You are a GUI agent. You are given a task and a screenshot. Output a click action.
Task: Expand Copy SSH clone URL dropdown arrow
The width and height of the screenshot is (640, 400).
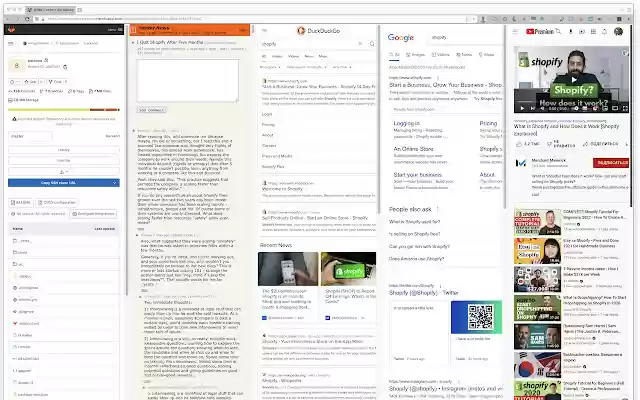pyautogui.click(x=114, y=183)
